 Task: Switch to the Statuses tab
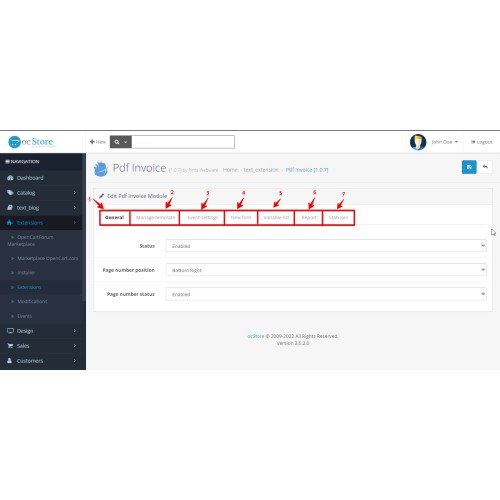click(338, 218)
